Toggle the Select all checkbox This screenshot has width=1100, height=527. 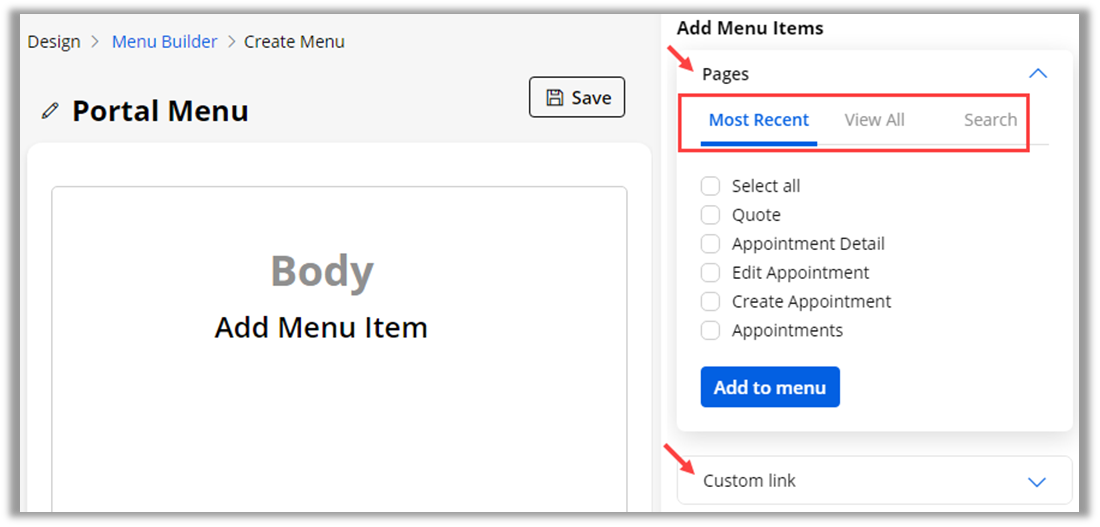point(710,186)
